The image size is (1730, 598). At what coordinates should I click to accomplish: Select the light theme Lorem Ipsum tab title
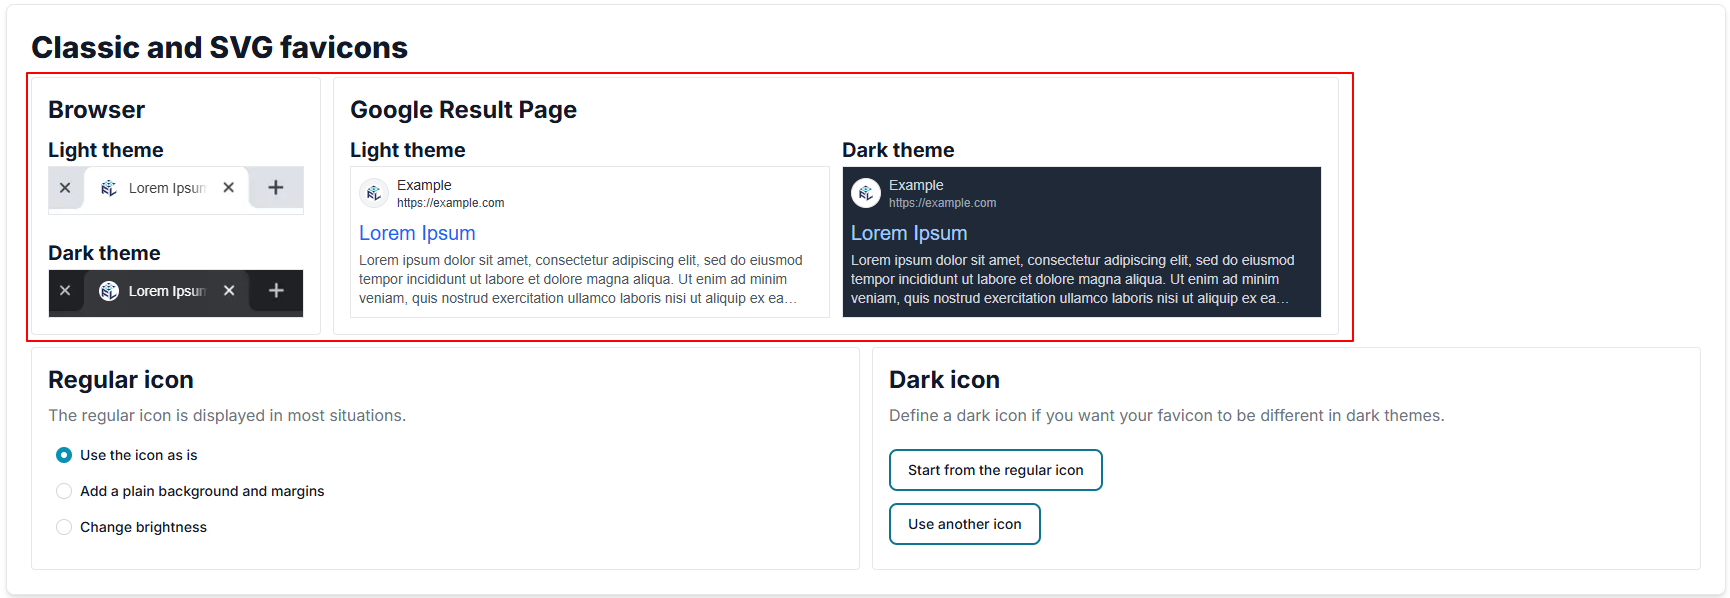pyautogui.click(x=167, y=188)
